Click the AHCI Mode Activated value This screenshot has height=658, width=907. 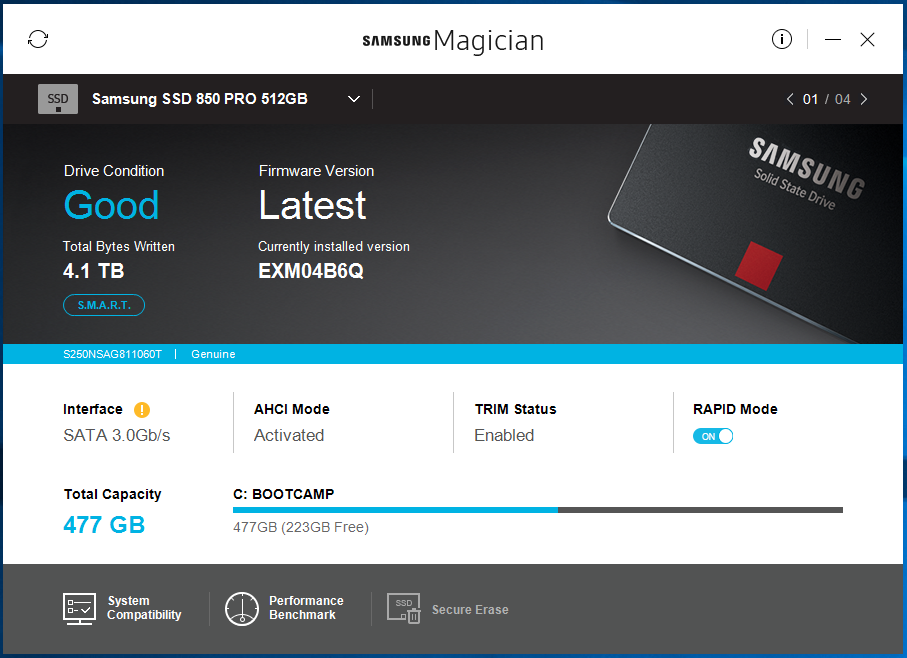click(x=289, y=435)
